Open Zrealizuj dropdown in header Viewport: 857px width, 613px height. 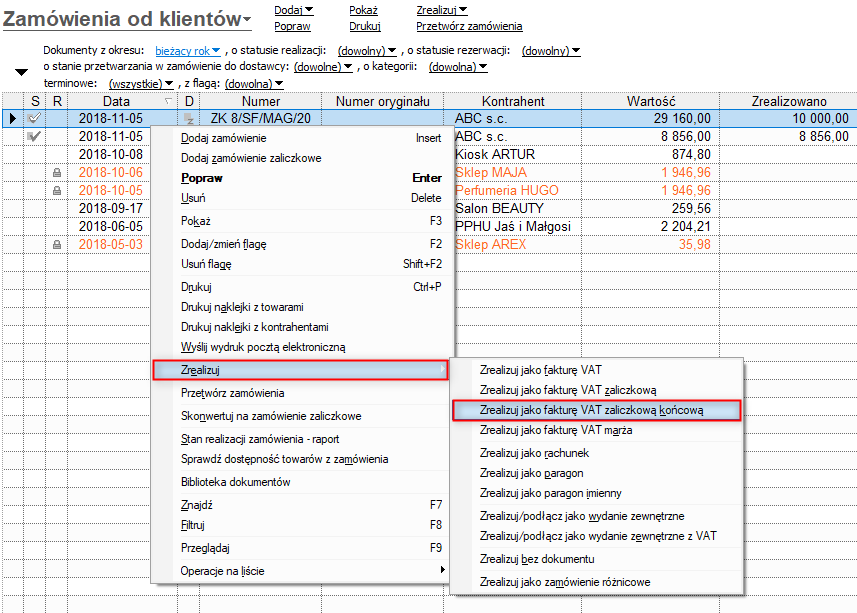pyautogui.click(x=442, y=10)
